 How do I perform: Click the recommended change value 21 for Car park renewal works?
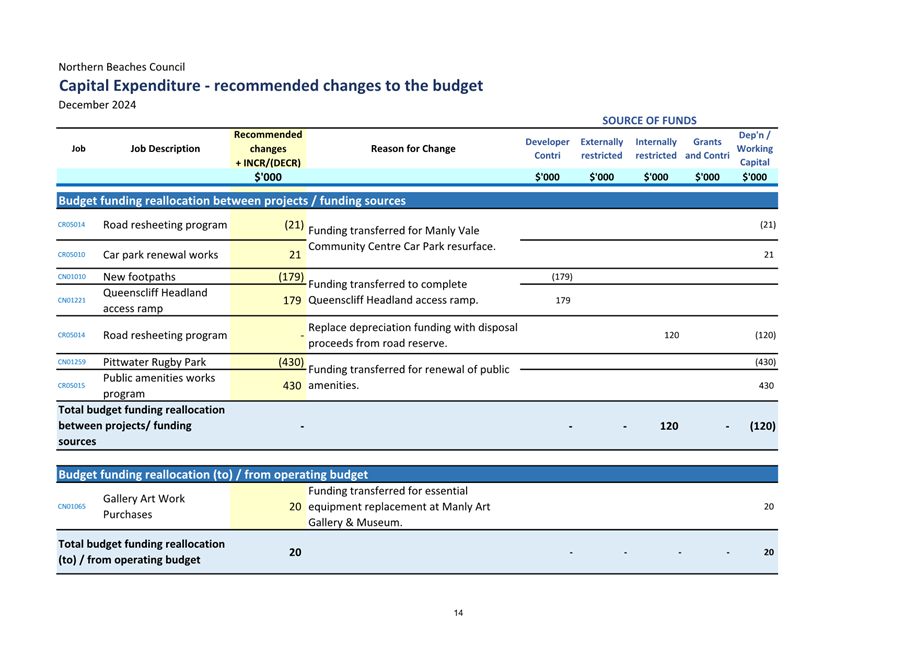(x=295, y=255)
